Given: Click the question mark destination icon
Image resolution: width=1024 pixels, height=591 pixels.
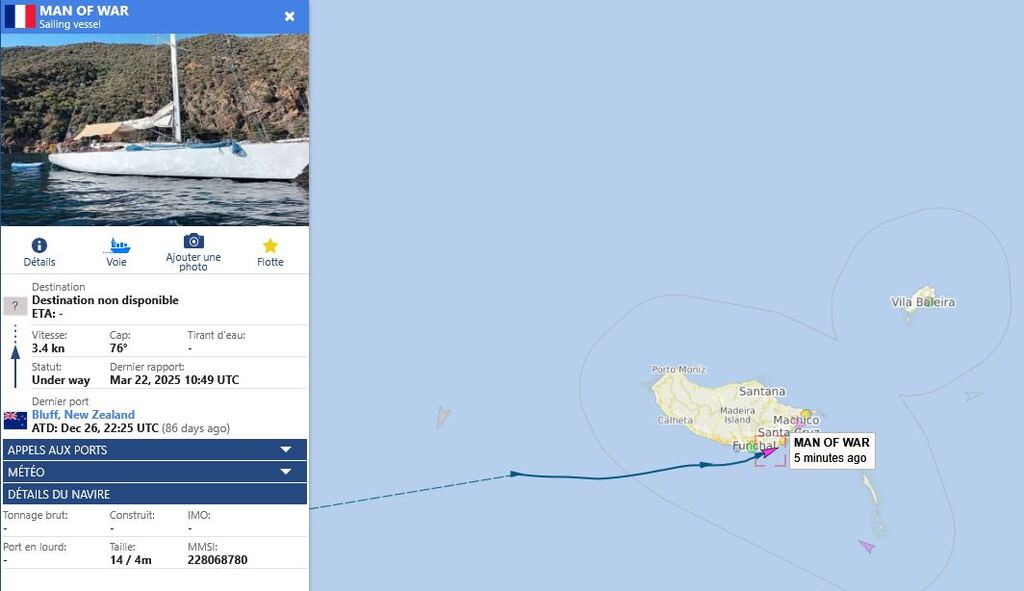Looking at the screenshot, I should [15, 306].
